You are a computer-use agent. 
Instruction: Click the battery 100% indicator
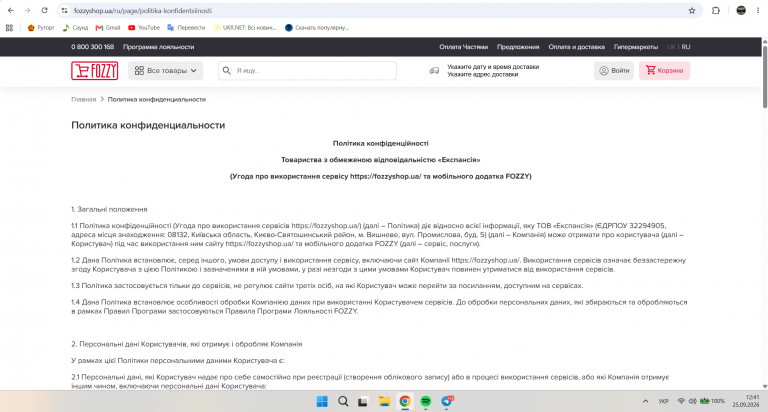(x=712, y=401)
